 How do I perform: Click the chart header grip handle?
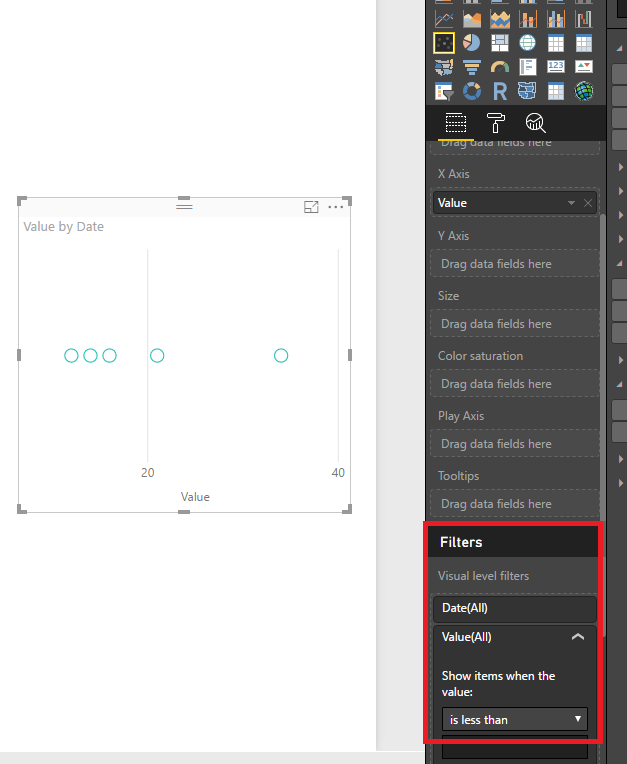(x=184, y=207)
